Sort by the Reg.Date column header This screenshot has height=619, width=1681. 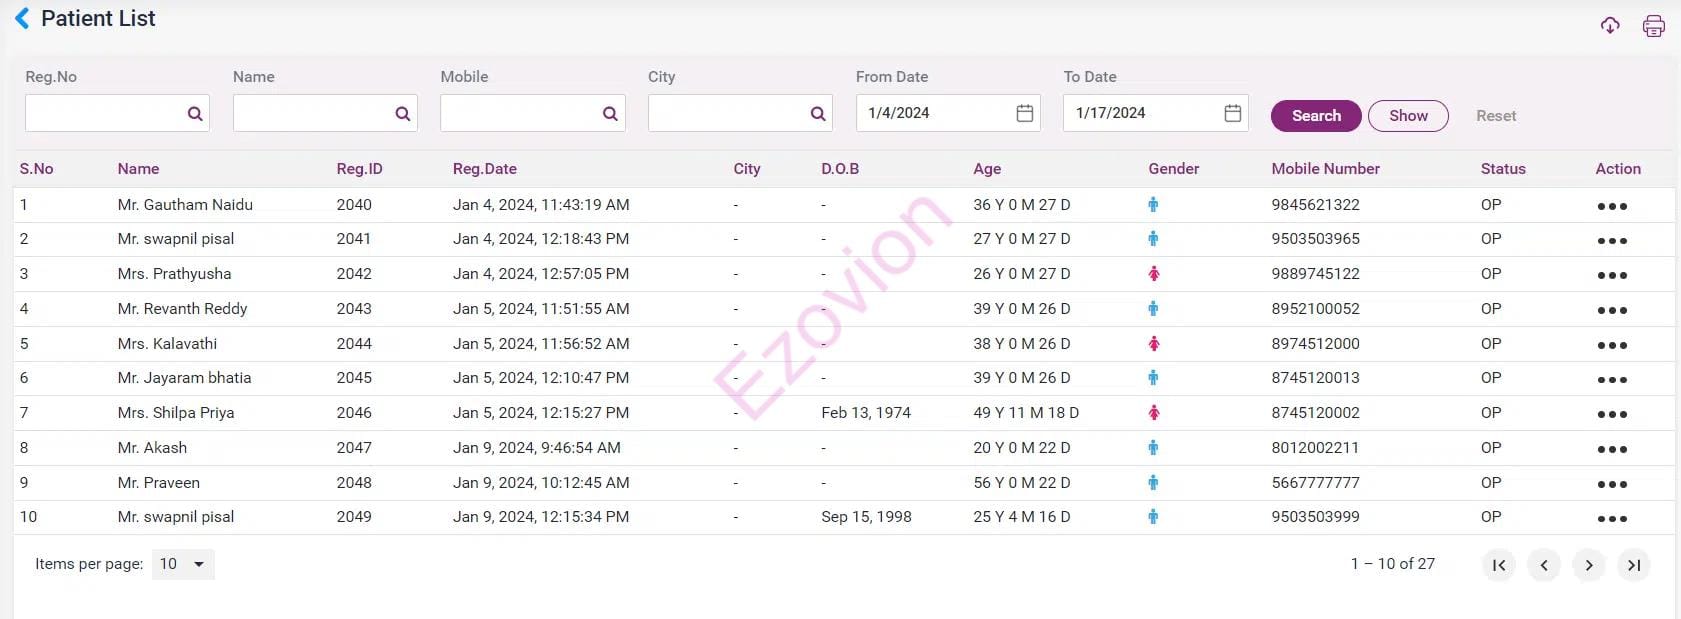[x=484, y=169]
